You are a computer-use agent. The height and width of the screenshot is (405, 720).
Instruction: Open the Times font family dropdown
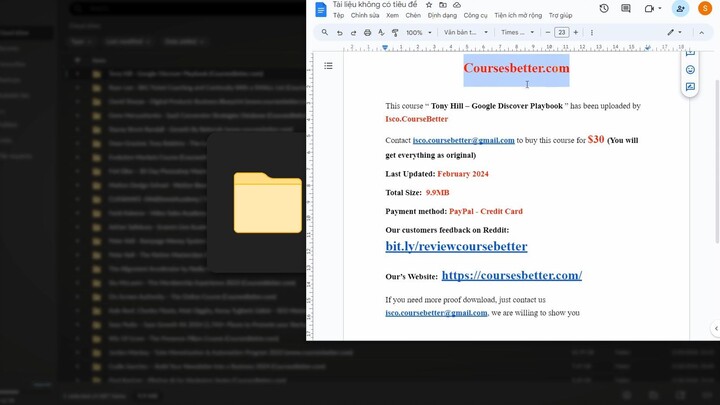click(518, 33)
